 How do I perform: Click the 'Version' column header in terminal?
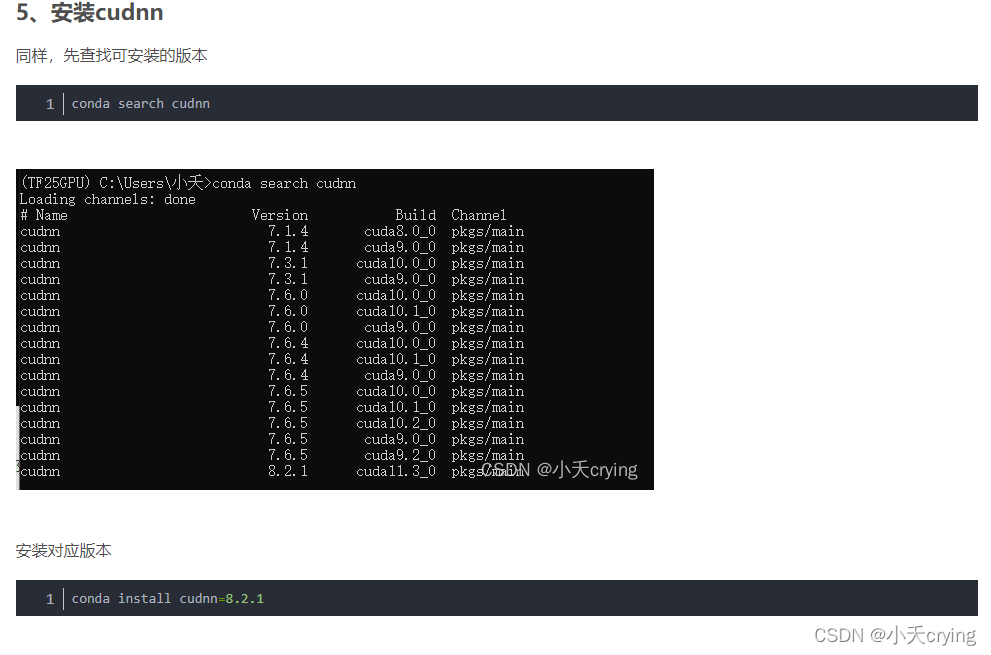[279, 216]
